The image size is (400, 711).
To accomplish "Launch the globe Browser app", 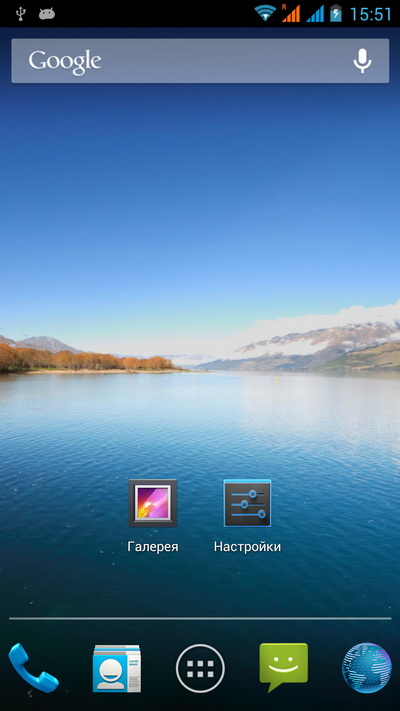I will 366,668.
